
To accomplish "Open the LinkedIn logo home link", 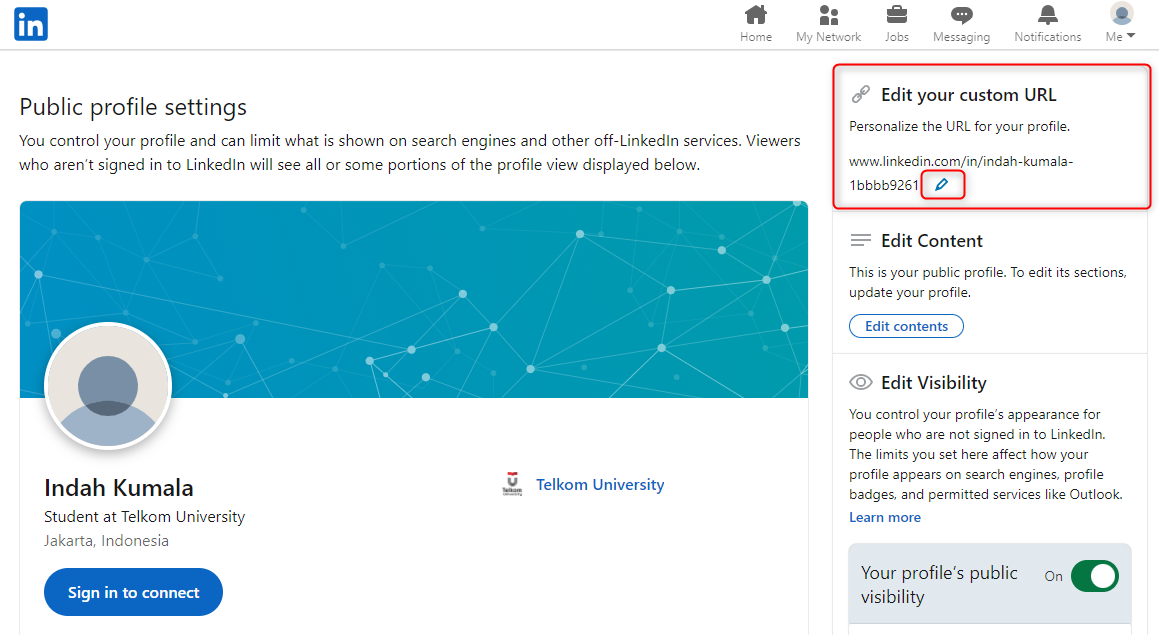I will point(31,24).
